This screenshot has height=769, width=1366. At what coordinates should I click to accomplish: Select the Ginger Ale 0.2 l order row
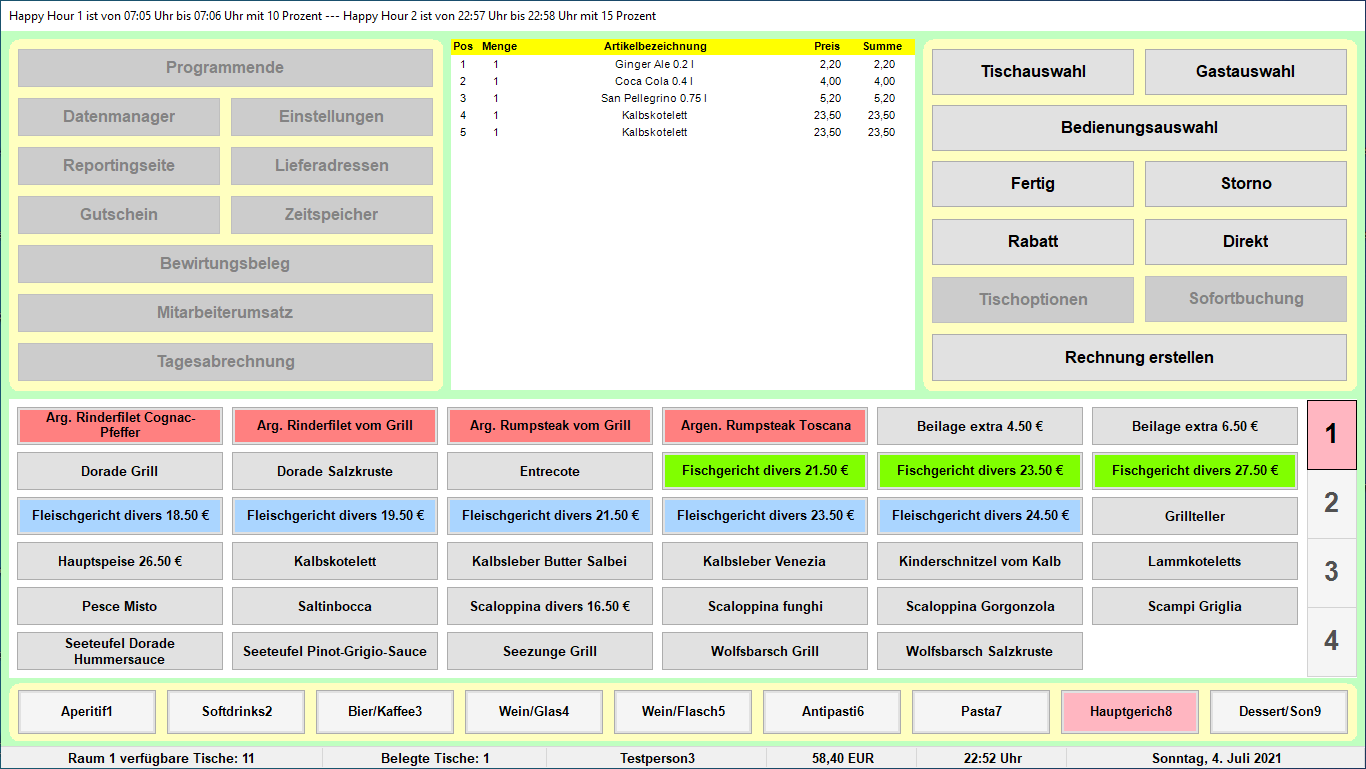654,64
